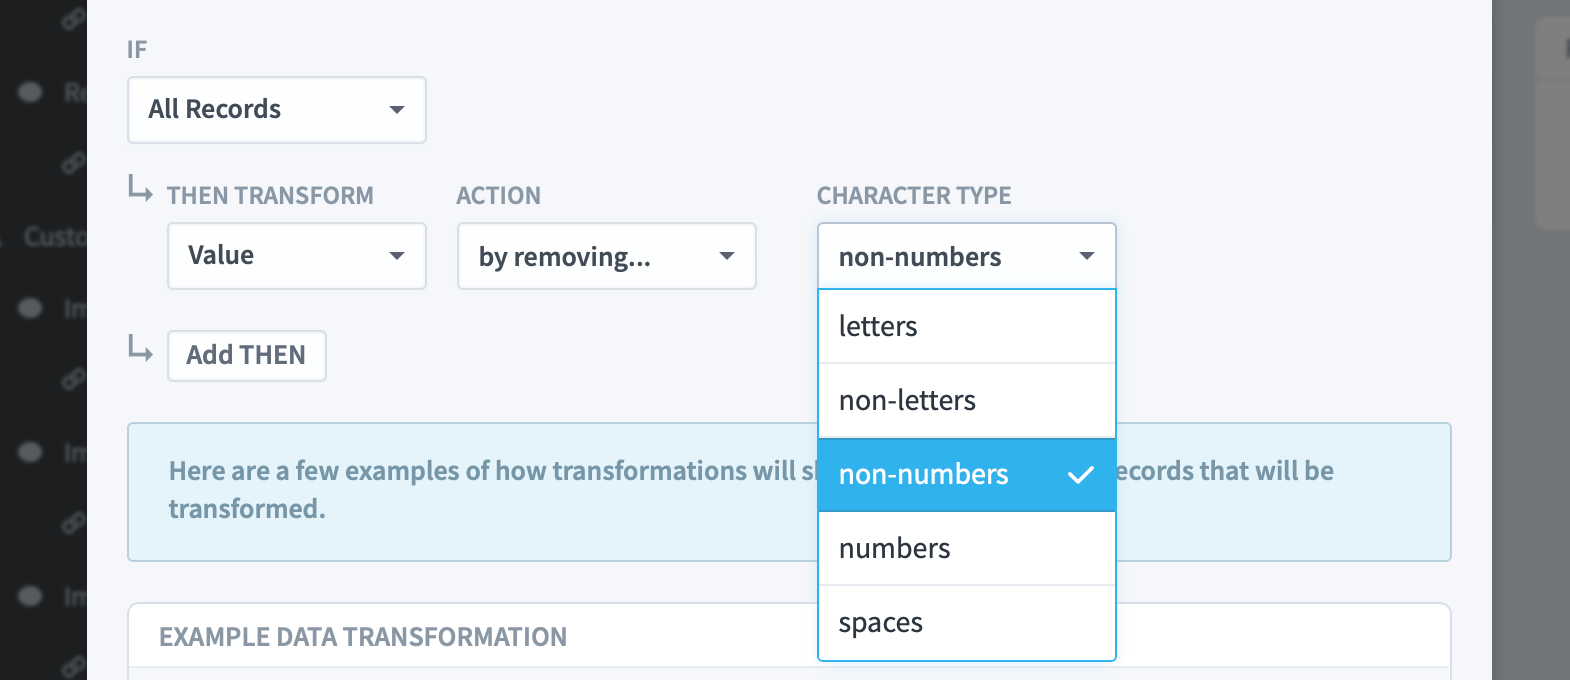Click the arrow icon before THEN TRANSFORM
Viewport: 1570px width, 680px height.
140,188
